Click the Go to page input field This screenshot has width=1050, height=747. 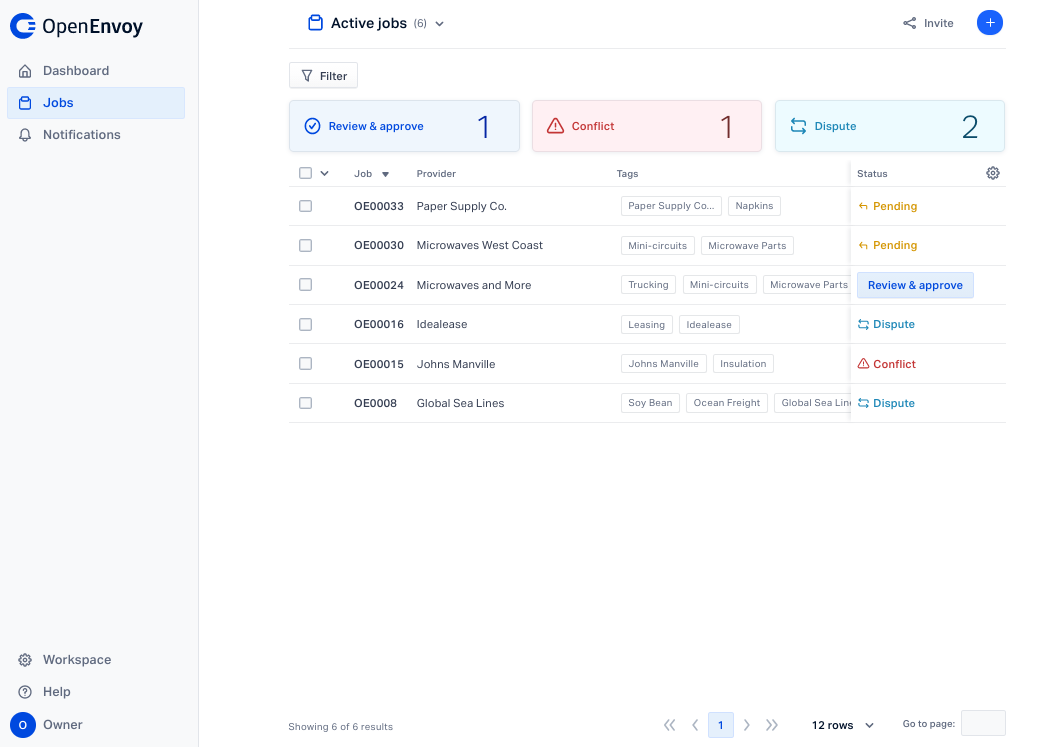click(x=983, y=724)
